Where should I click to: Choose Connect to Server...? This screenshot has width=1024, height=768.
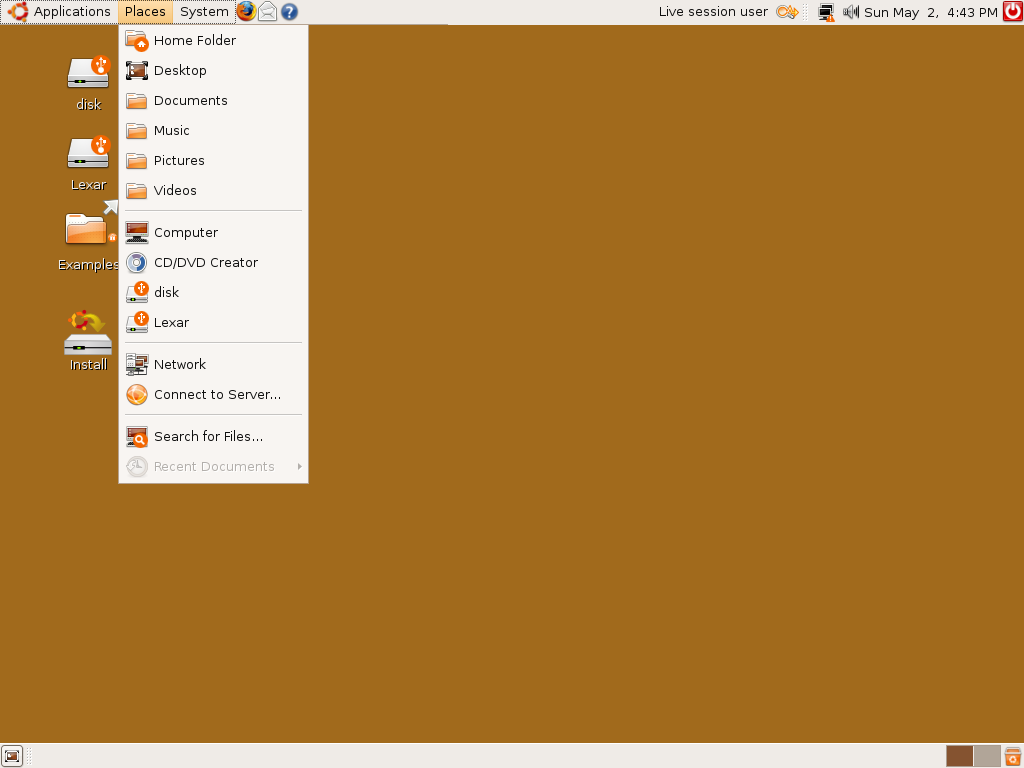214,394
